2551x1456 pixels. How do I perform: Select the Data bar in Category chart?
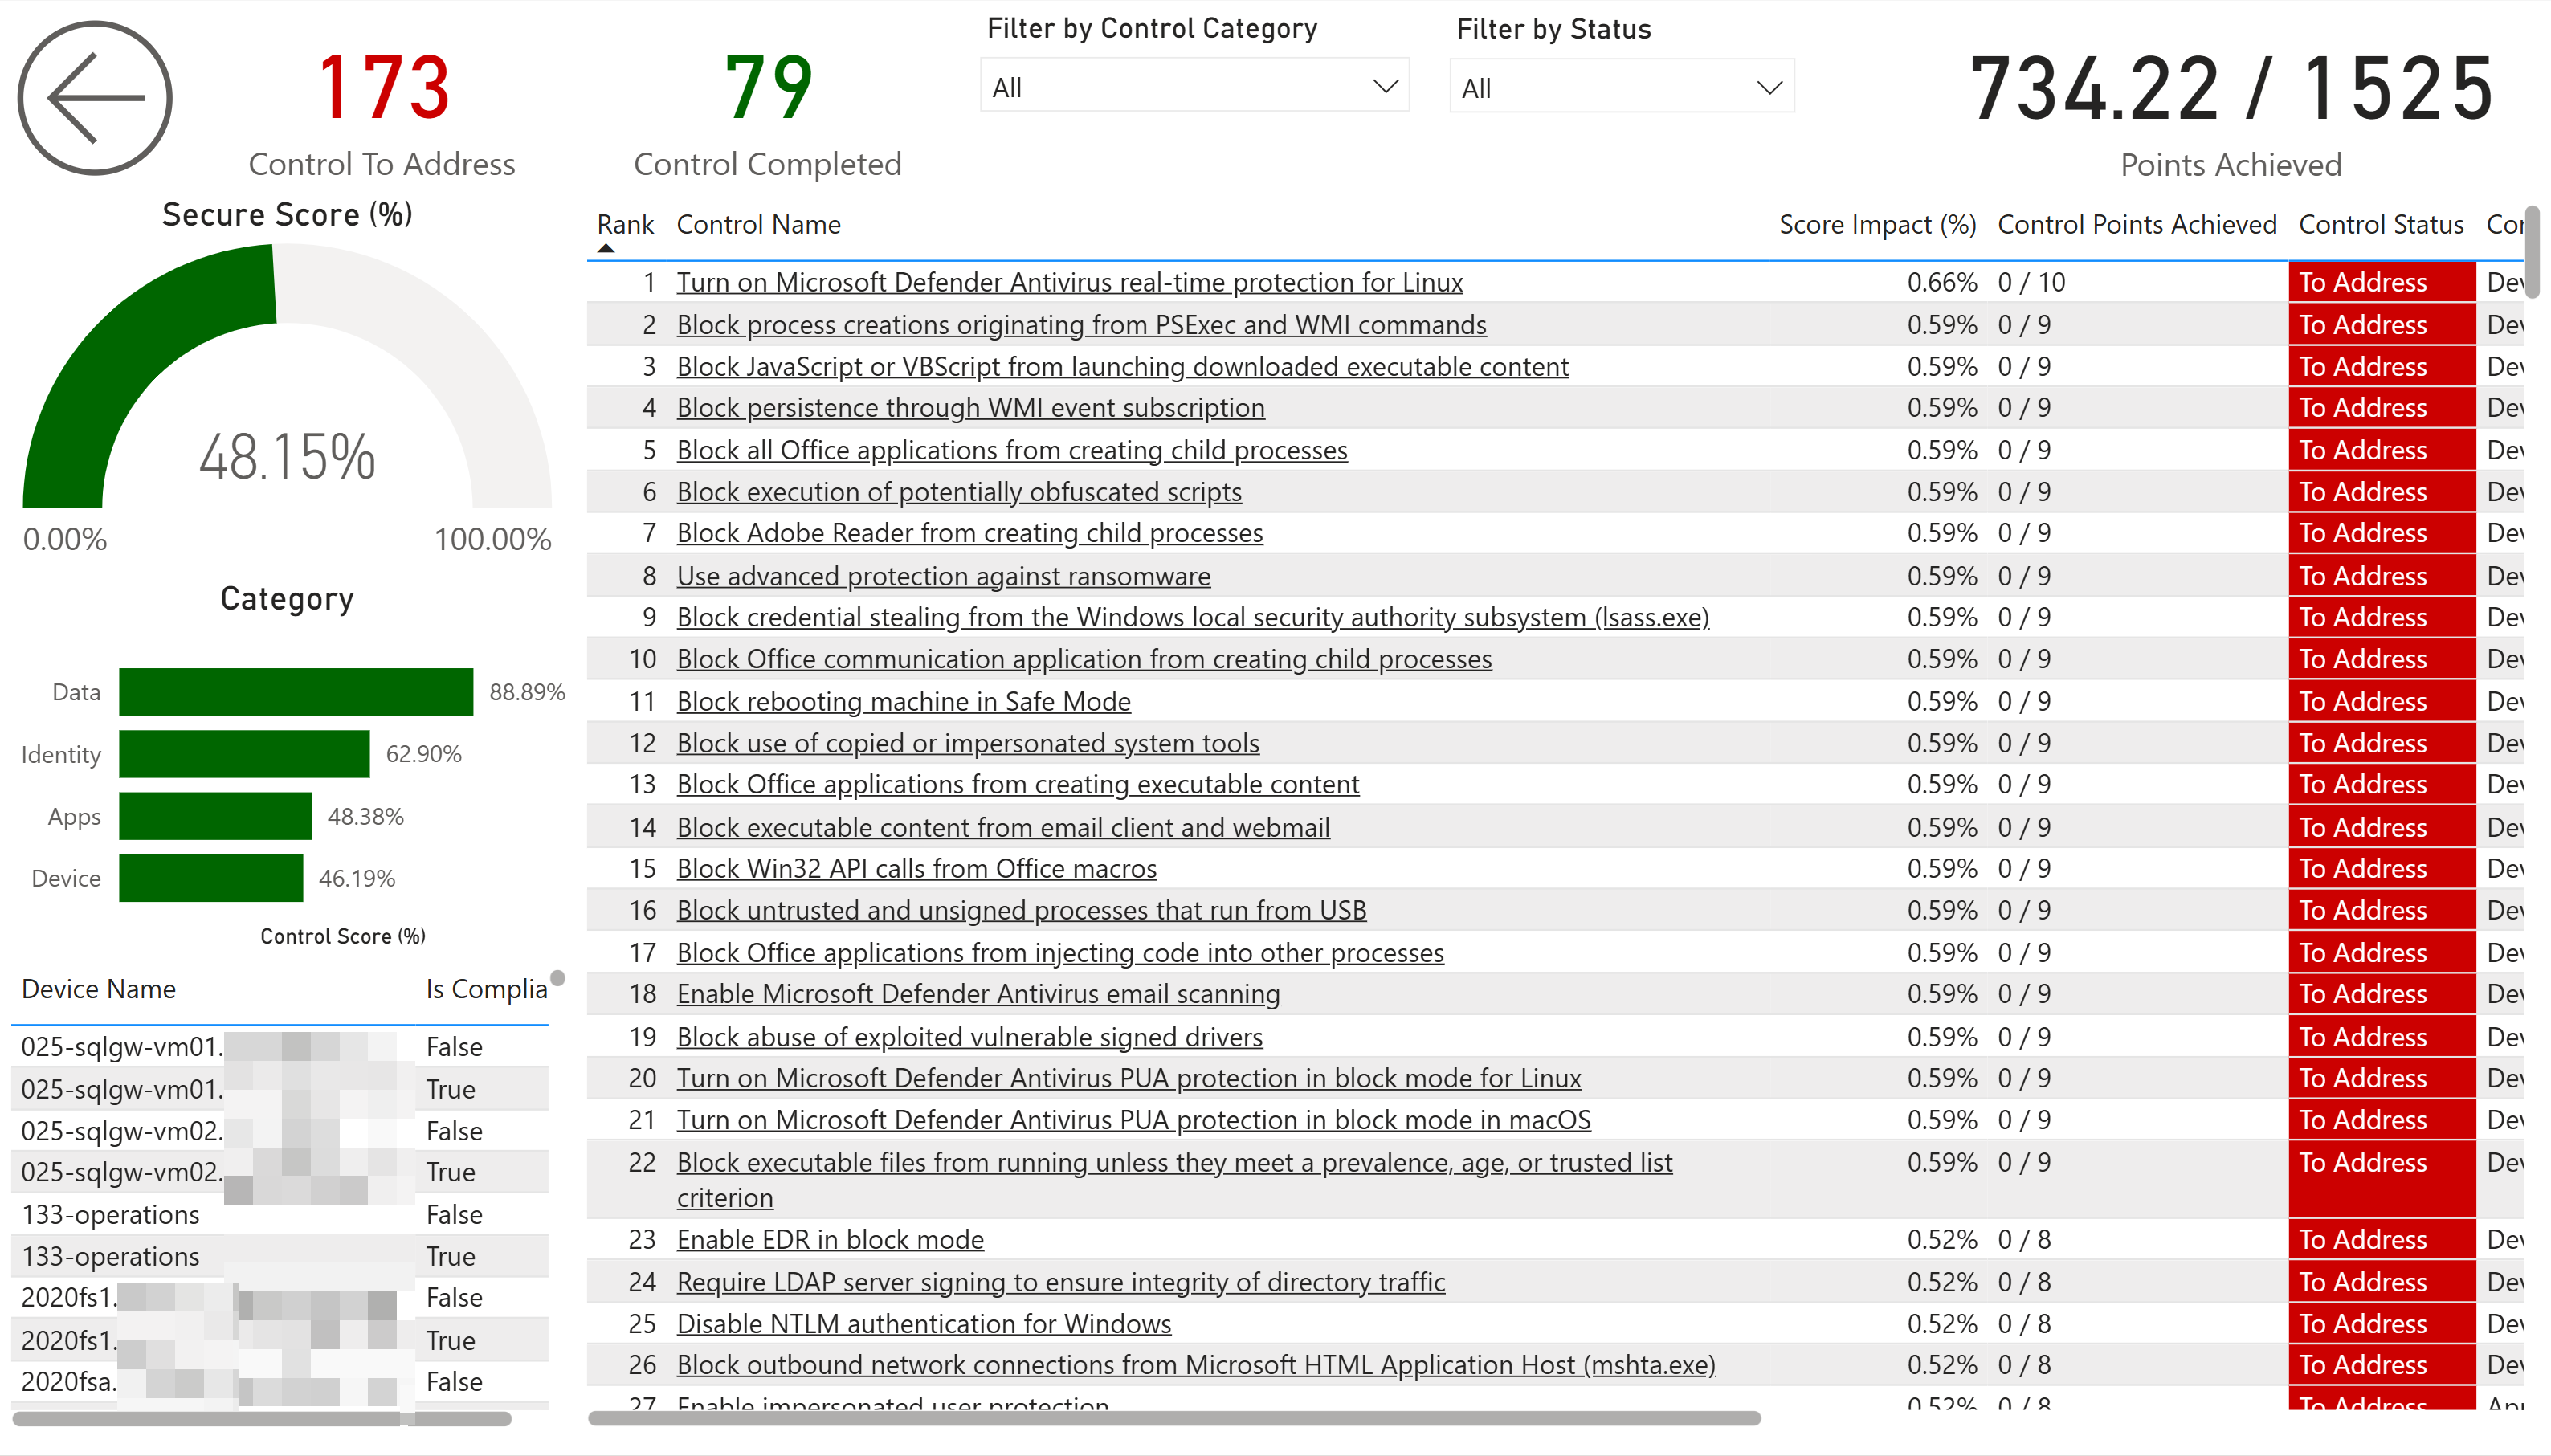[295, 692]
